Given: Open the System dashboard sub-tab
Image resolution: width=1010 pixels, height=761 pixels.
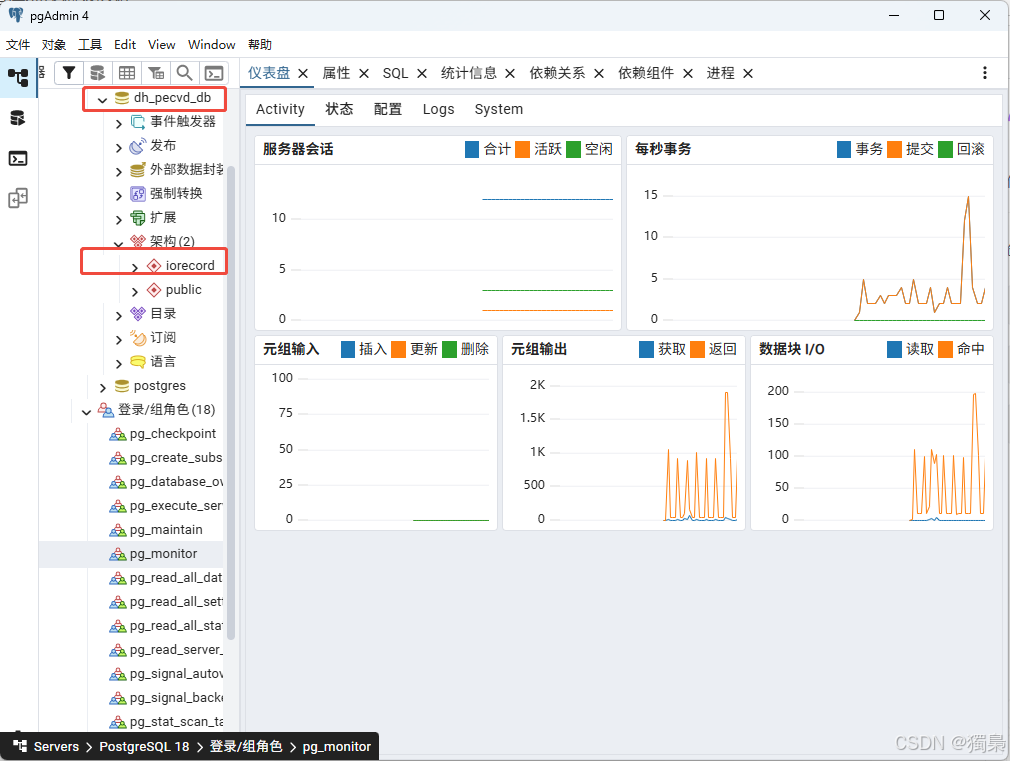Looking at the screenshot, I should click(x=499, y=109).
